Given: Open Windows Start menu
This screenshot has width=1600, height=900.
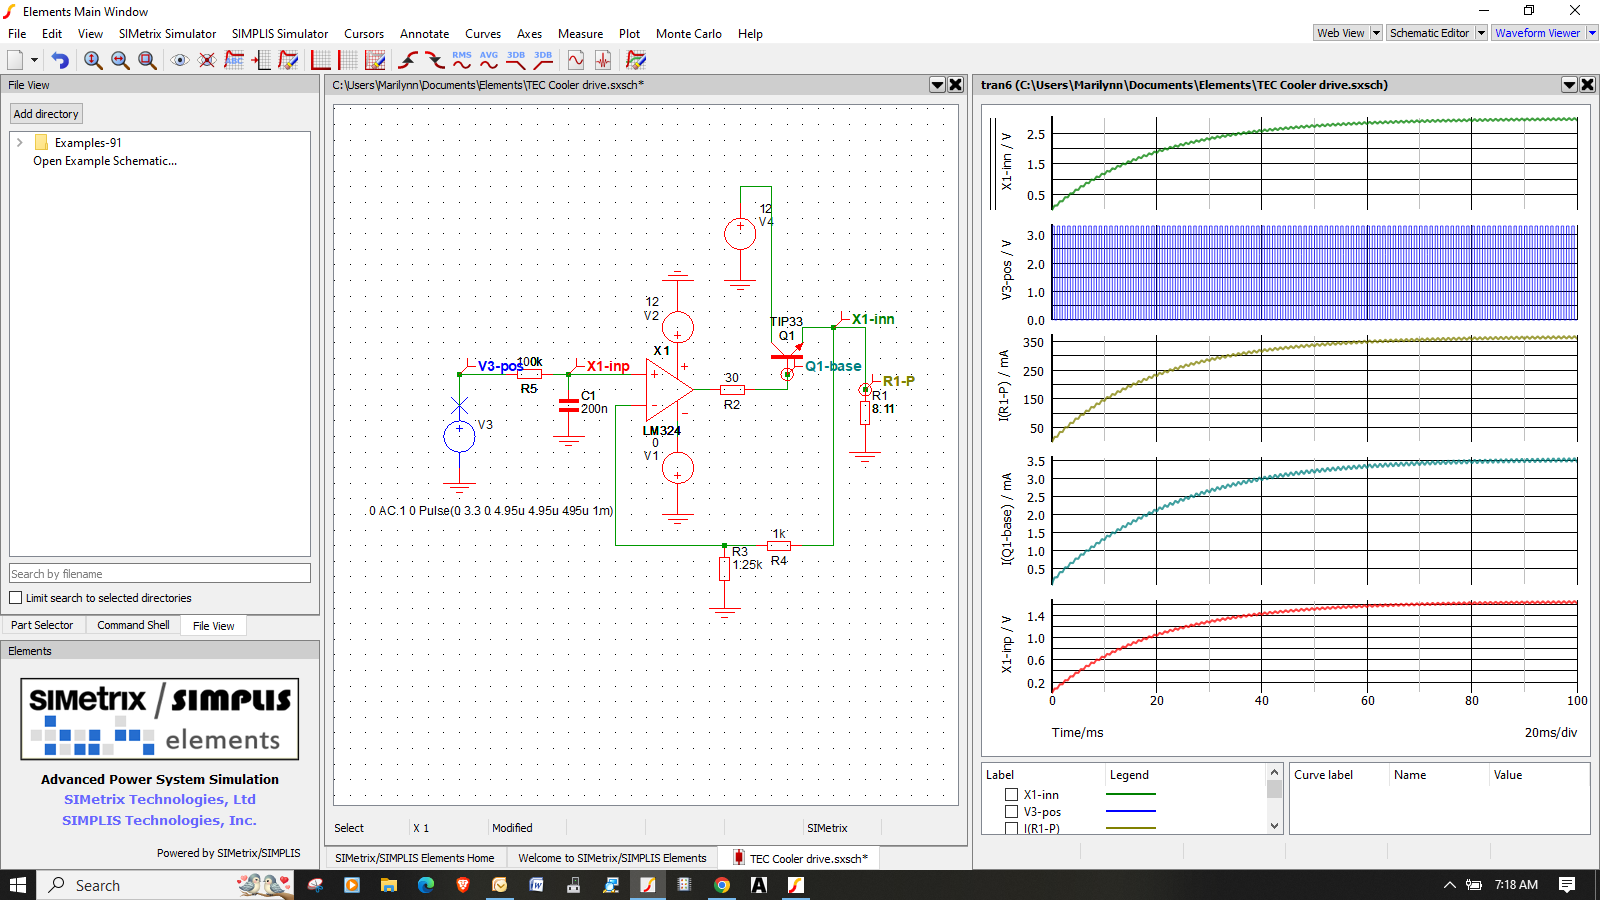Looking at the screenshot, I should [18, 885].
